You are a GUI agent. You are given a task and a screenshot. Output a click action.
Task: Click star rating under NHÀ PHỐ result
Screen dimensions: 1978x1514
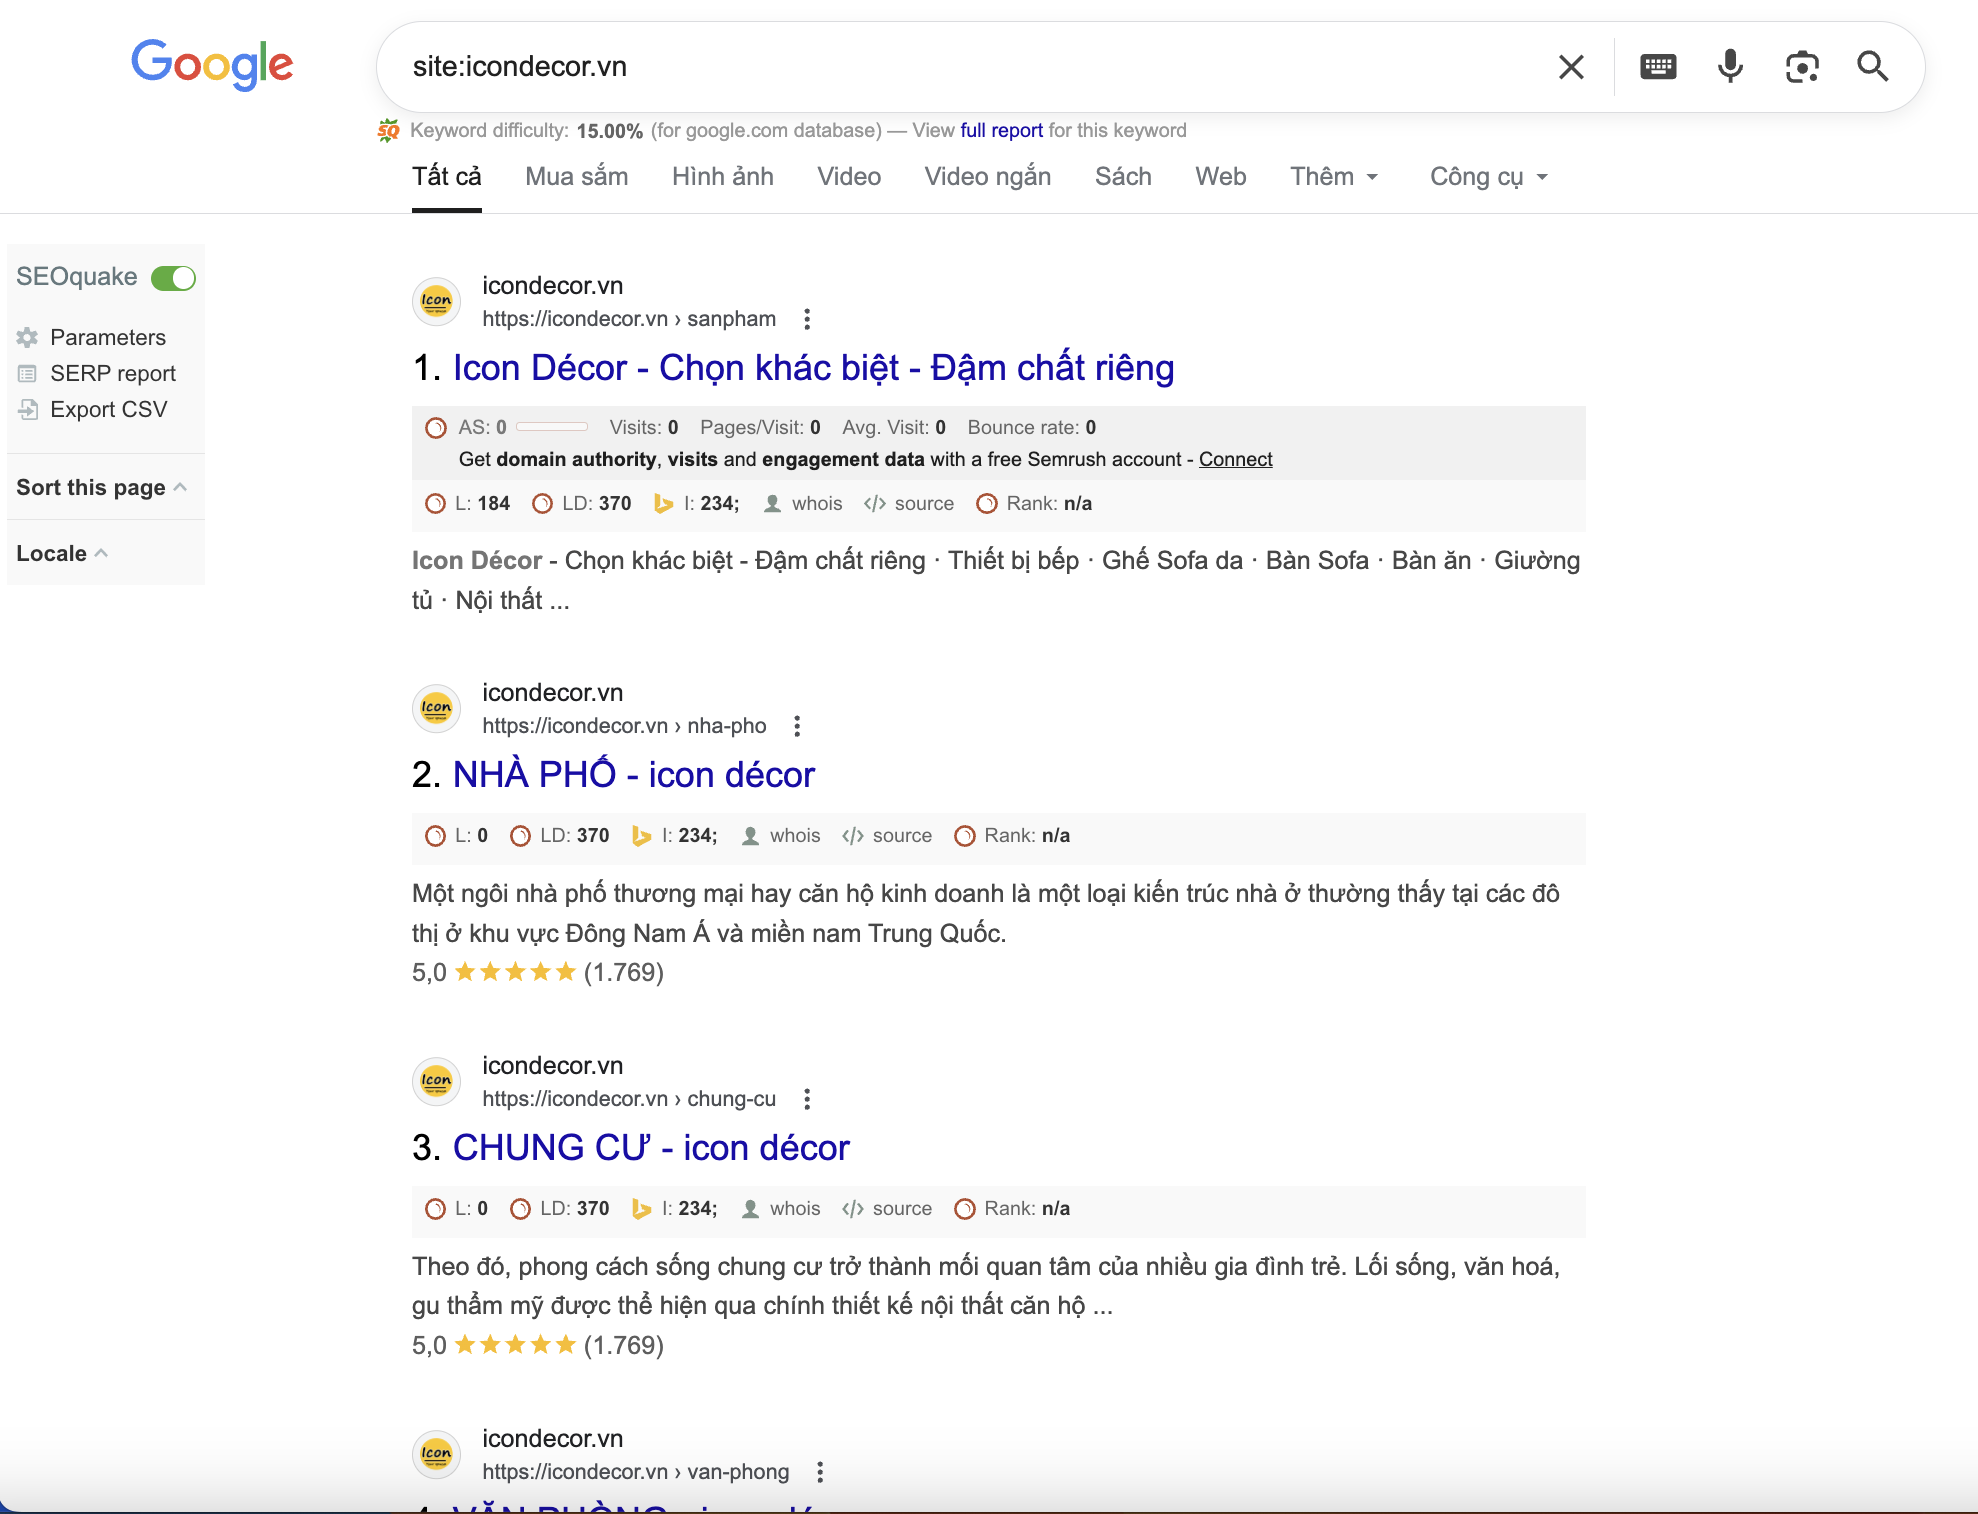pyautogui.click(x=515, y=972)
